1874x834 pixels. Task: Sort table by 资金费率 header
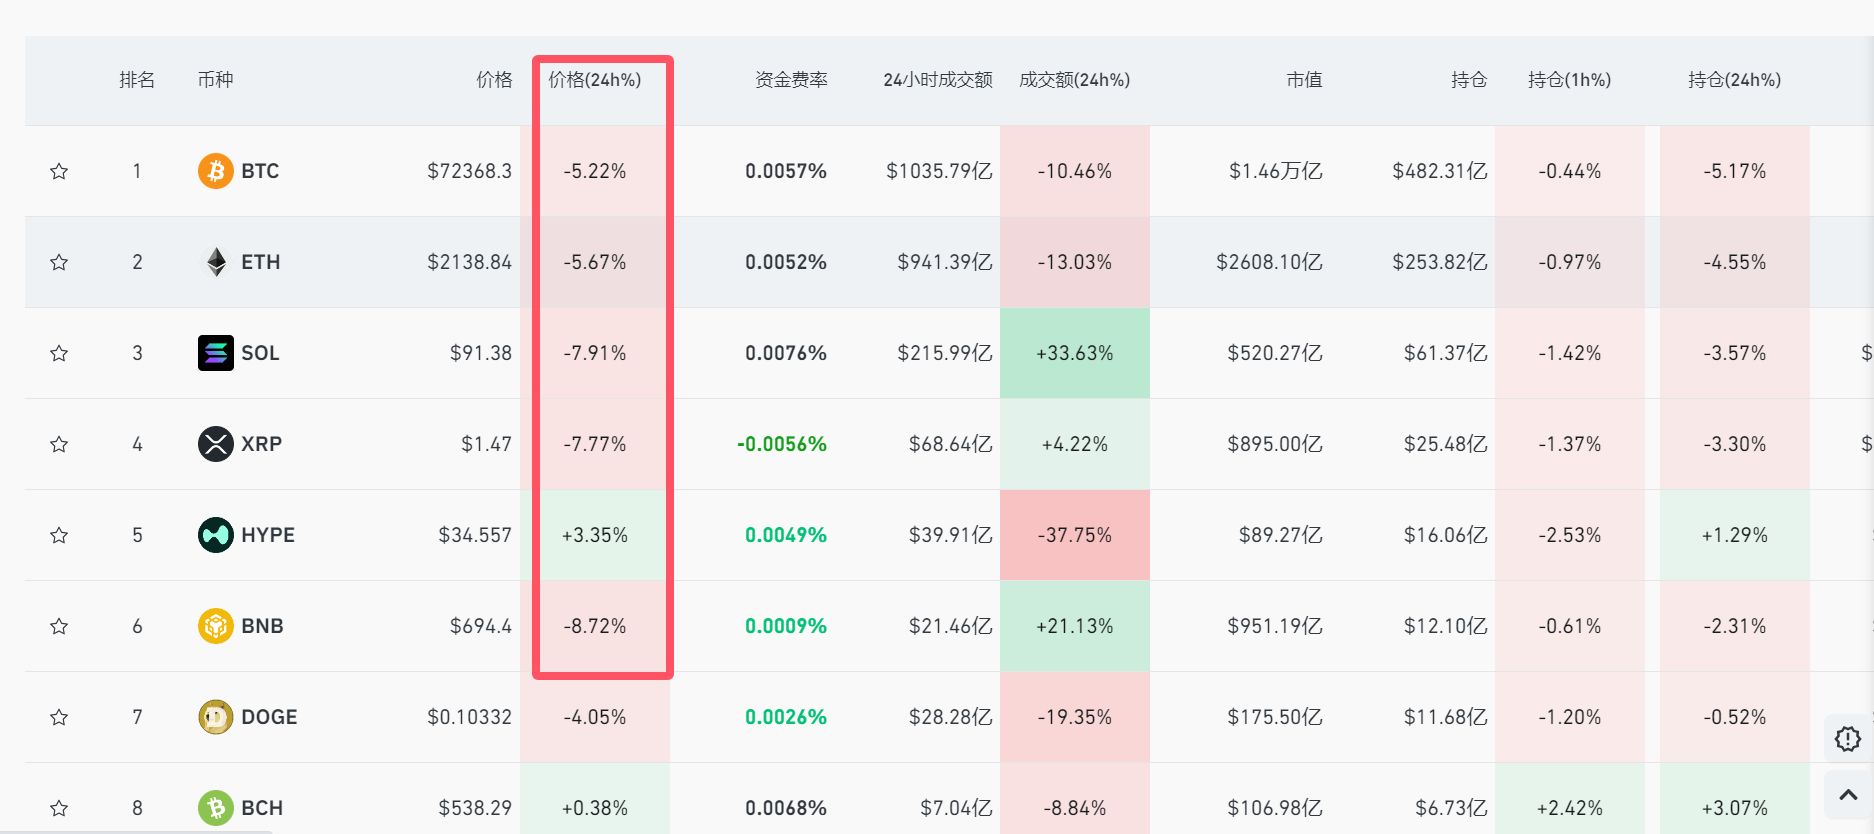click(x=790, y=80)
